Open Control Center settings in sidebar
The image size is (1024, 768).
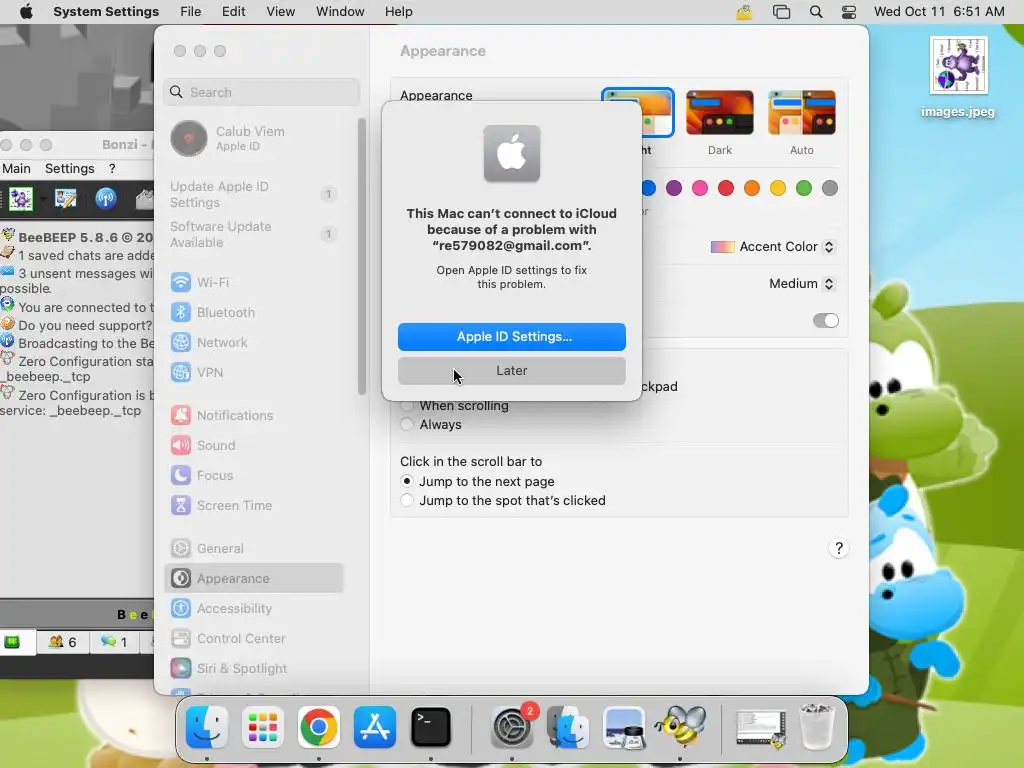[x=253, y=639]
